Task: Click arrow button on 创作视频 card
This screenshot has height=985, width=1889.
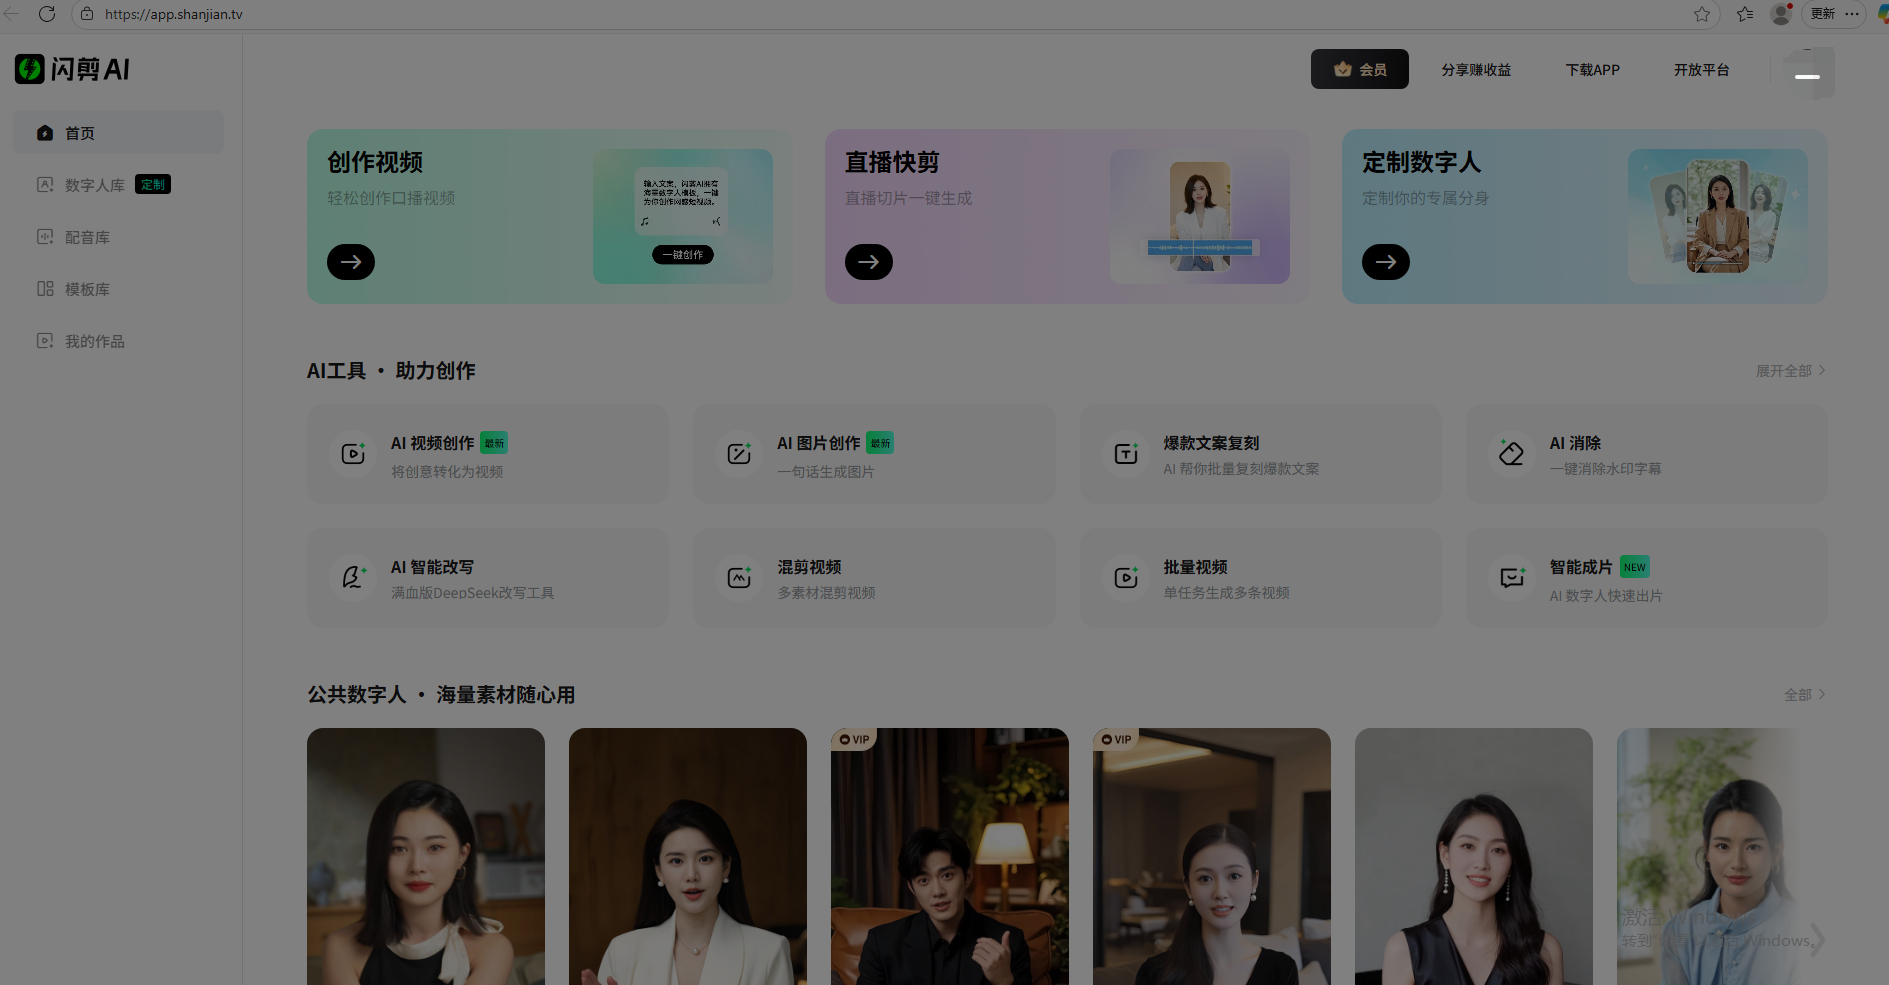Action: (351, 262)
